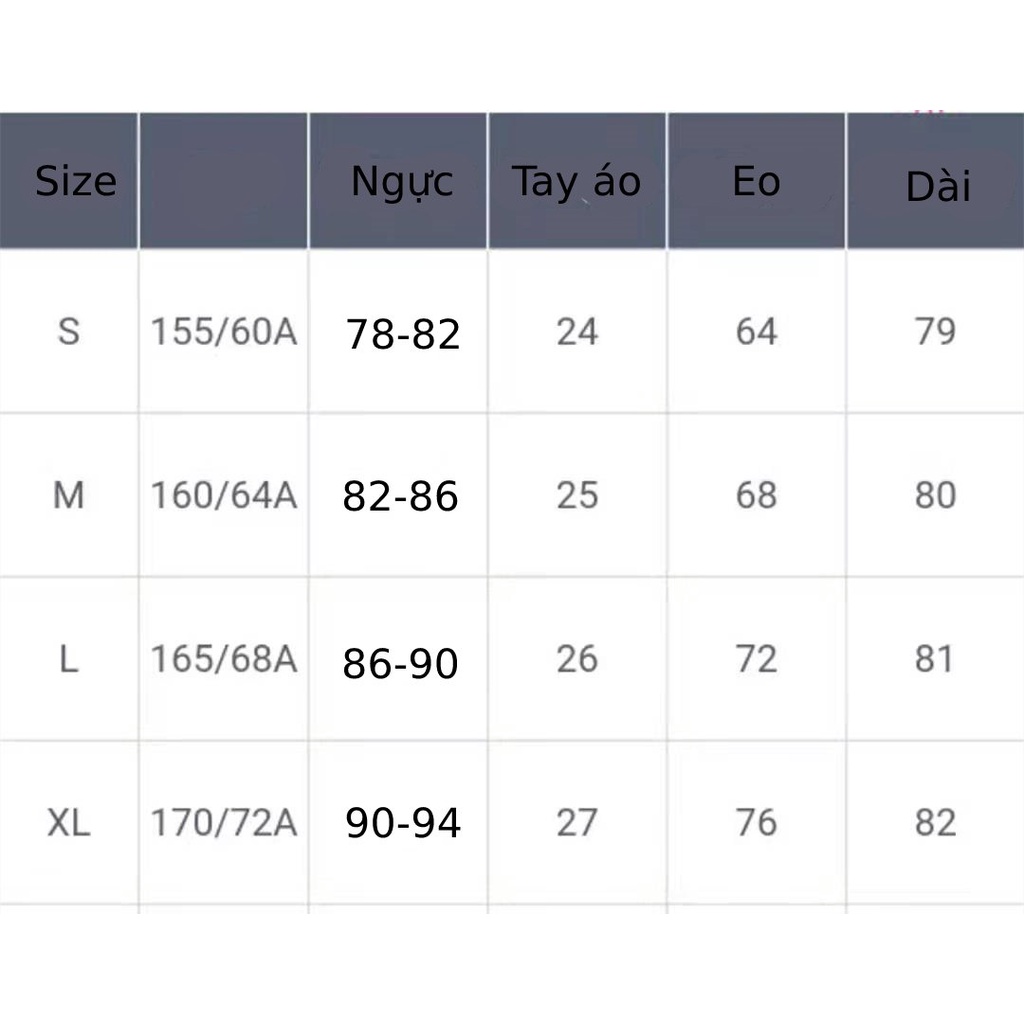Click the Tay áo column header
Image resolution: width=1024 pixels, height=1024 pixels.
576,182
